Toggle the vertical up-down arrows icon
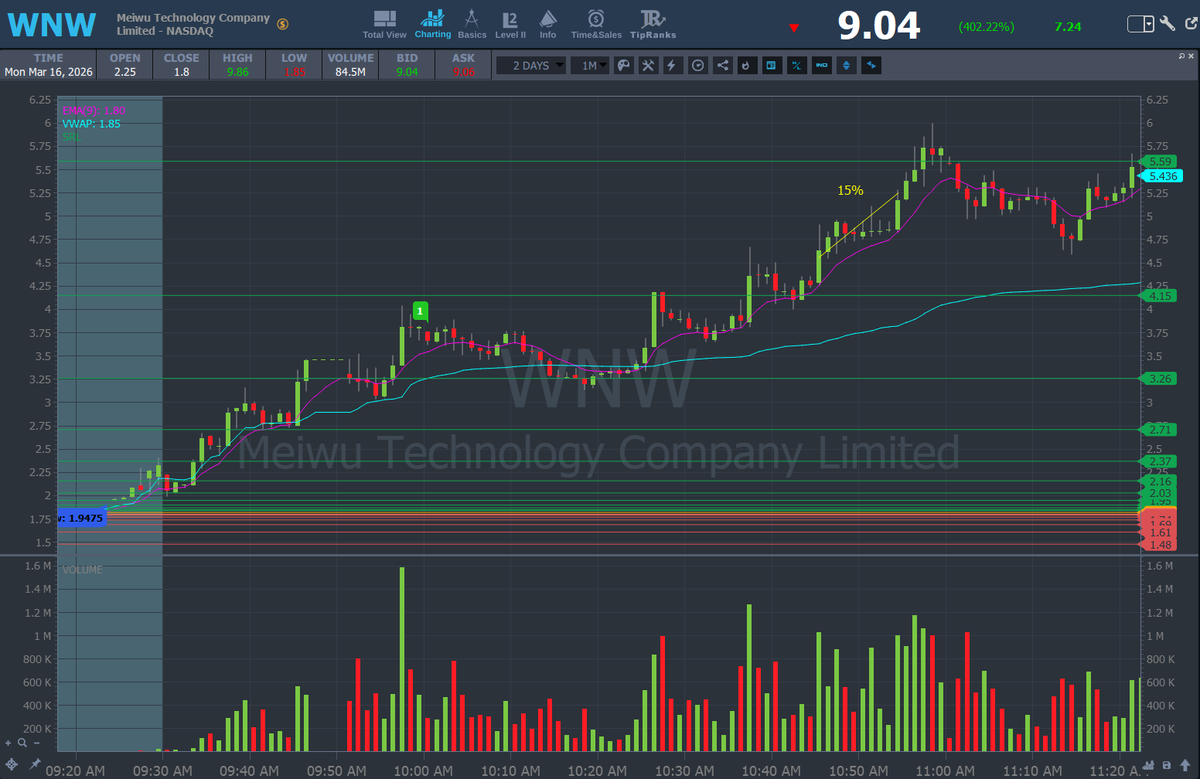1200x779 pixels. click(847, 65)
